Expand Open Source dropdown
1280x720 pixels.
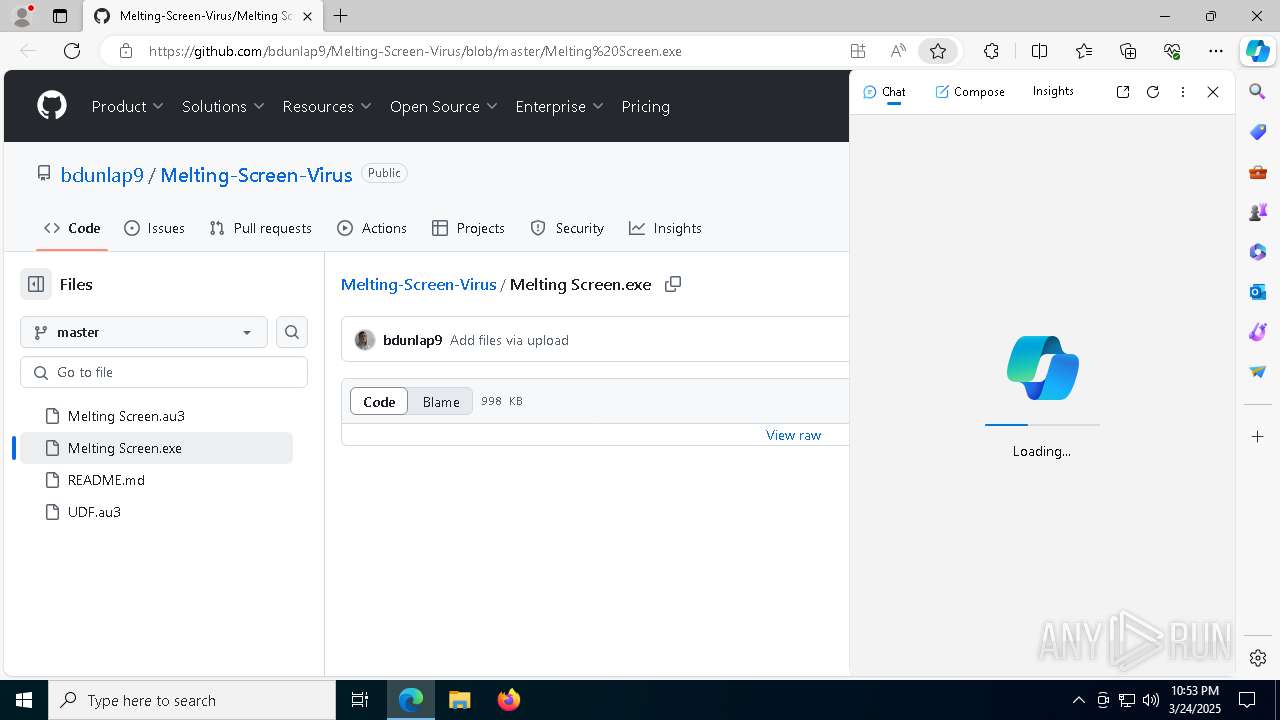[444, 106]
